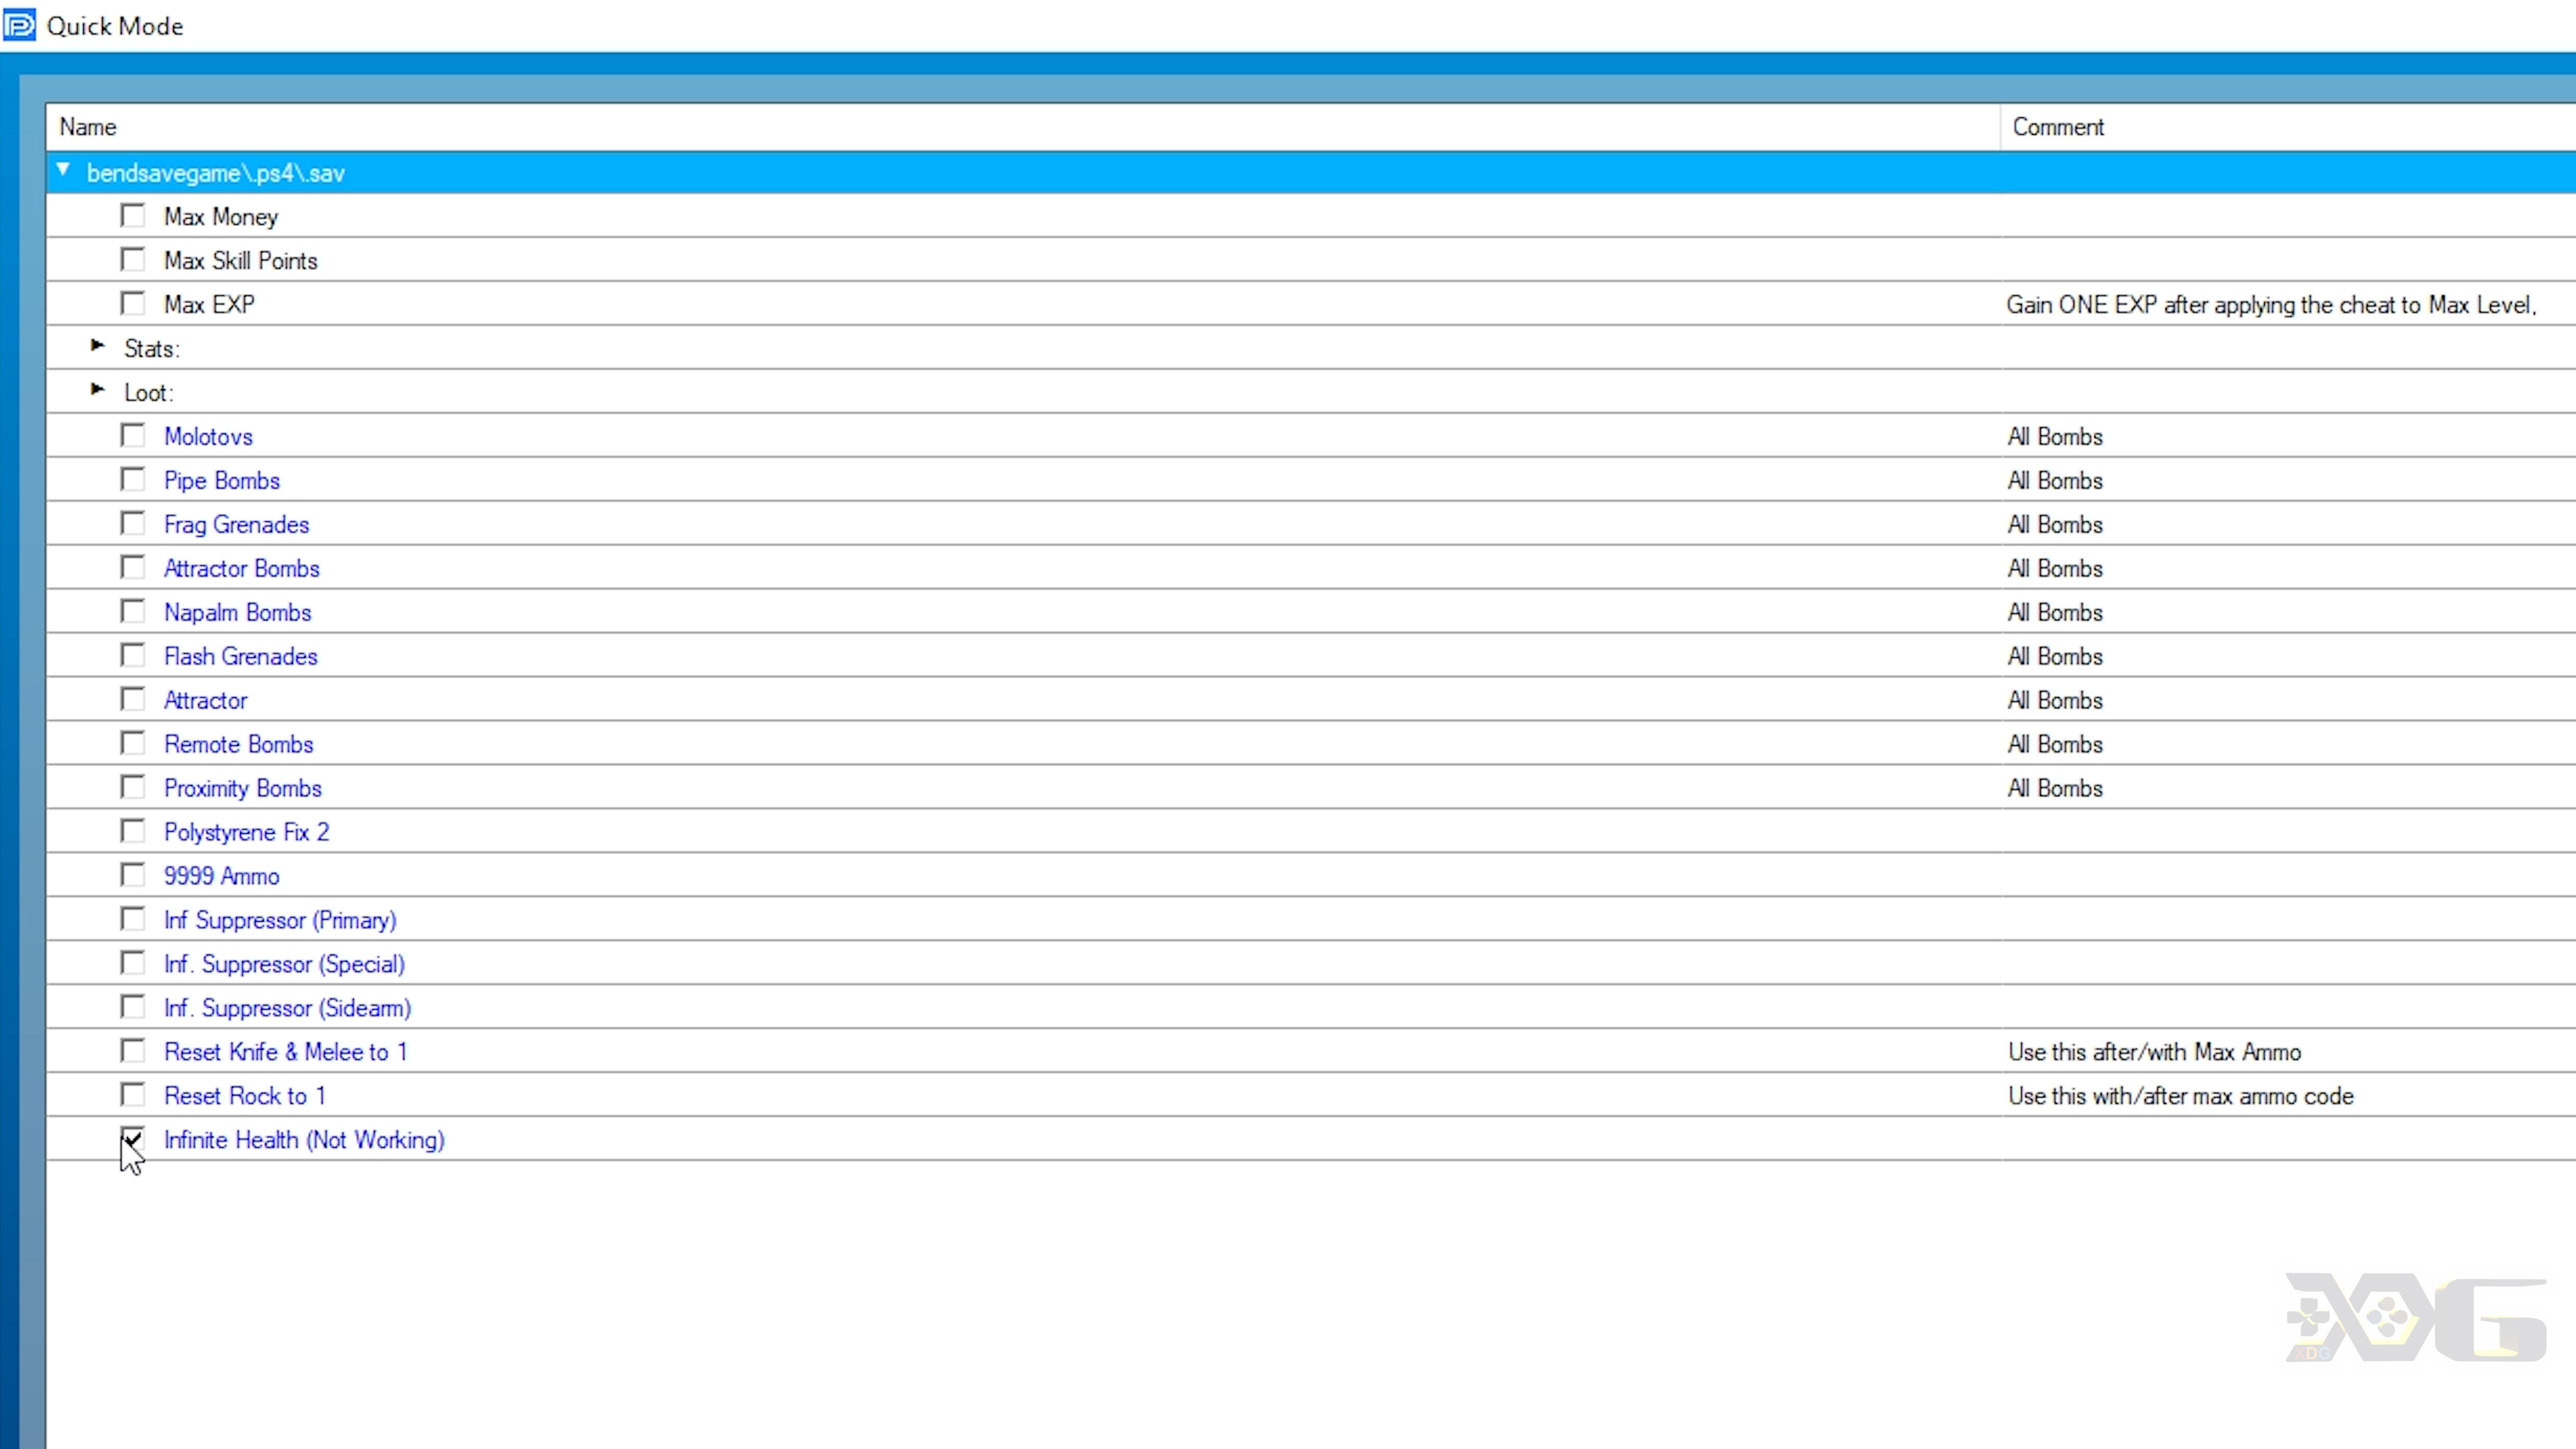
Task: Click the Loot section collapse icon
Action: 97,391
